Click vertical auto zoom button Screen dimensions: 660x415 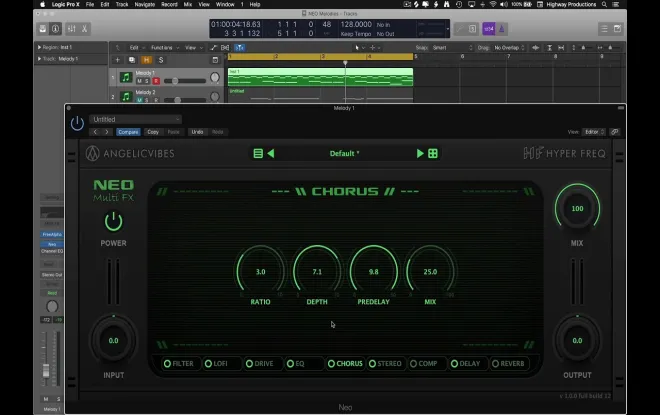(x=549, y=48)
